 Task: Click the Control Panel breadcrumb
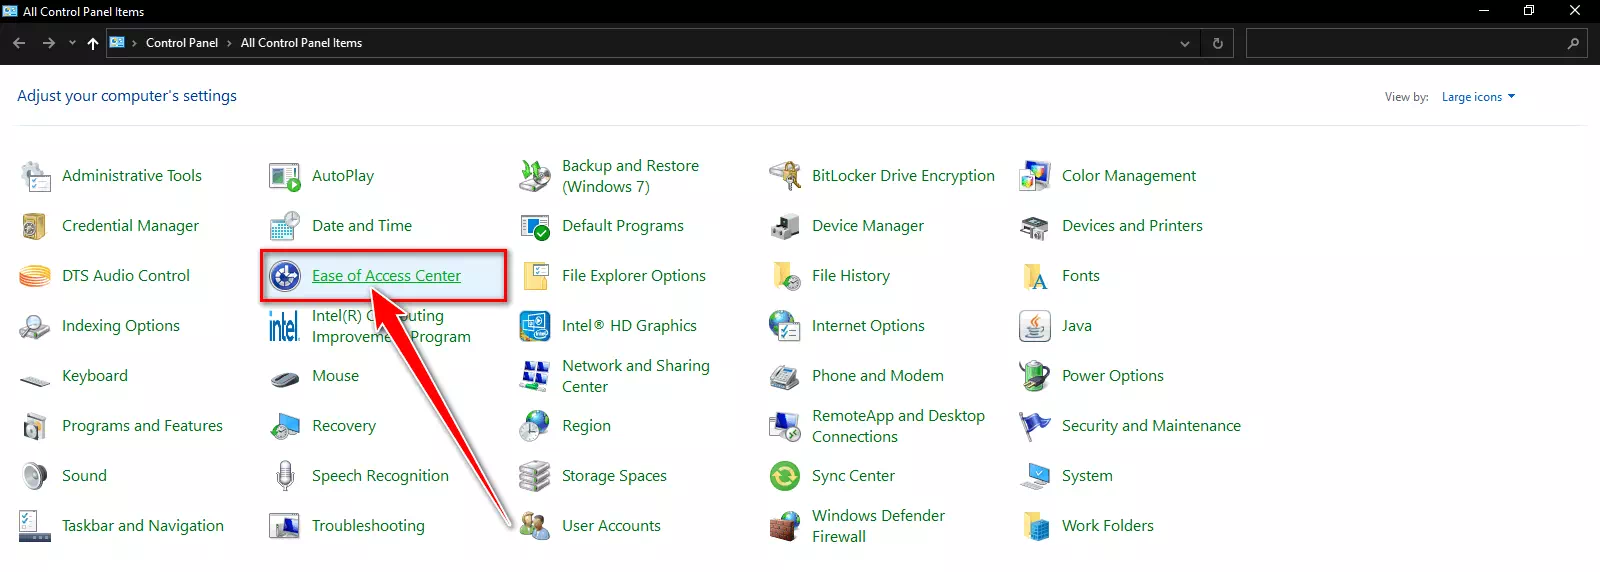pyautogui.click(x=182, y=43)
